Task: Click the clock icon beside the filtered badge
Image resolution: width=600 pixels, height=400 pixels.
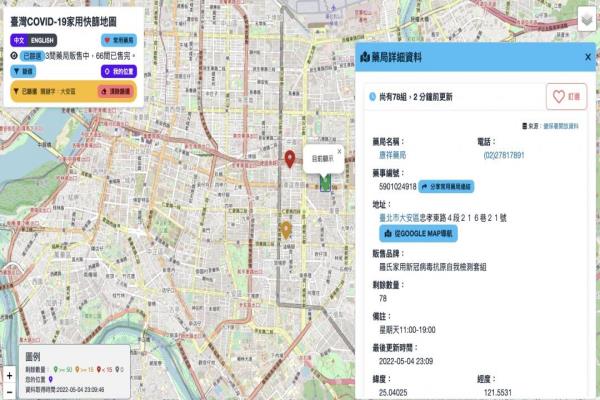Action: [14, 56]
